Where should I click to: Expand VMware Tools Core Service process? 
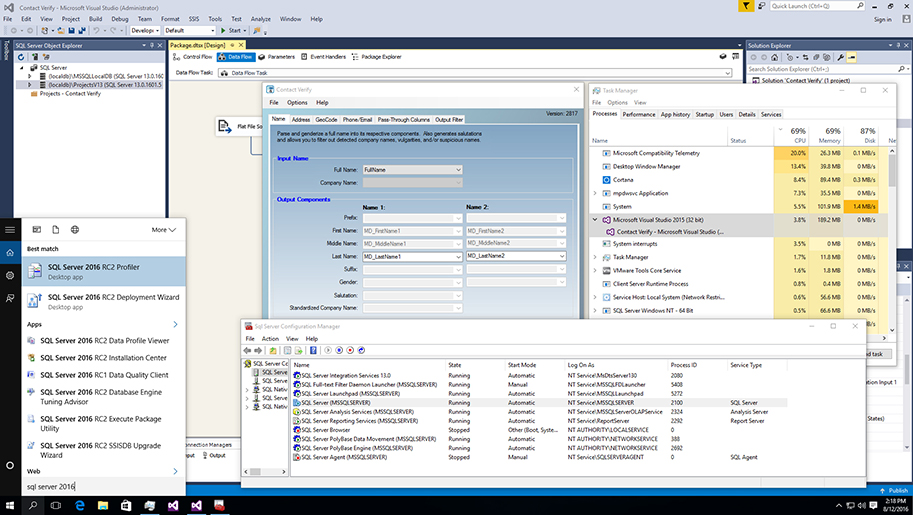point(595,271)
